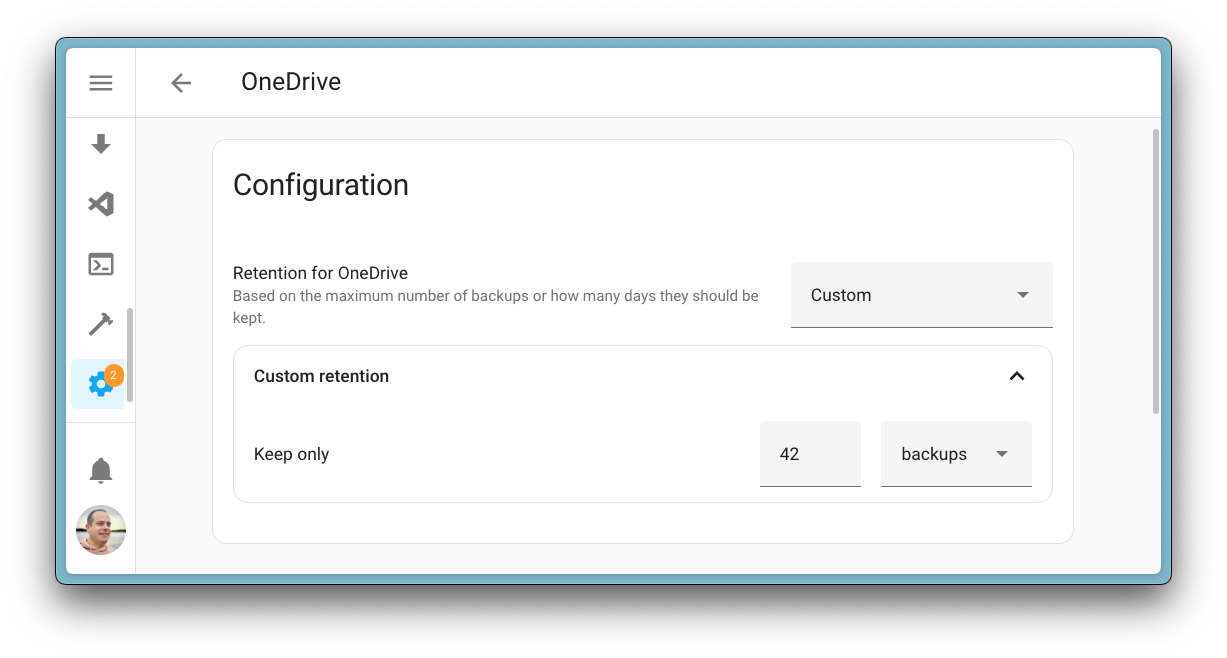The width and height of the screenshot is (1227, 658).
Task: Click the OneDrive title in the app bar
Action: point(291,82)
